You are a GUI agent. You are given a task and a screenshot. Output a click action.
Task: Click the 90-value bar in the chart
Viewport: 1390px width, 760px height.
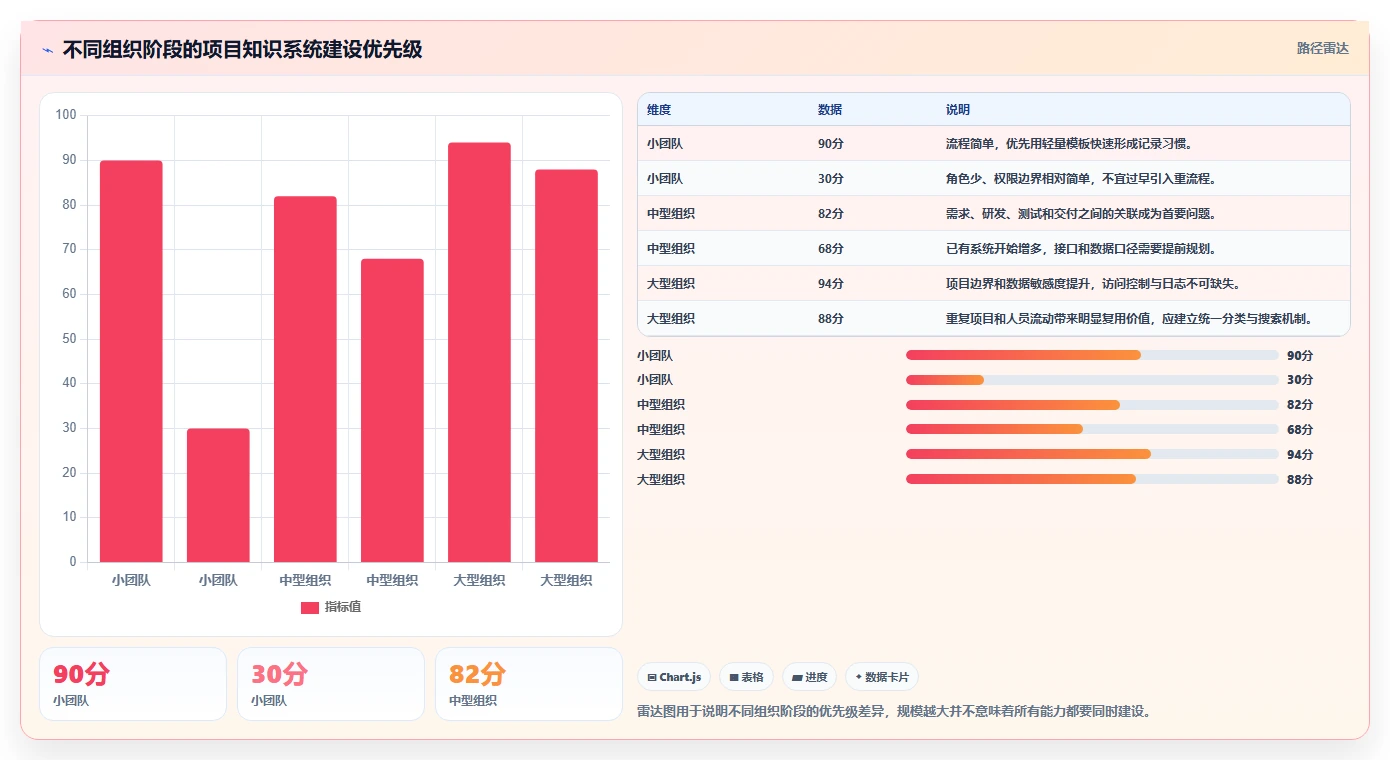[131, 361]
